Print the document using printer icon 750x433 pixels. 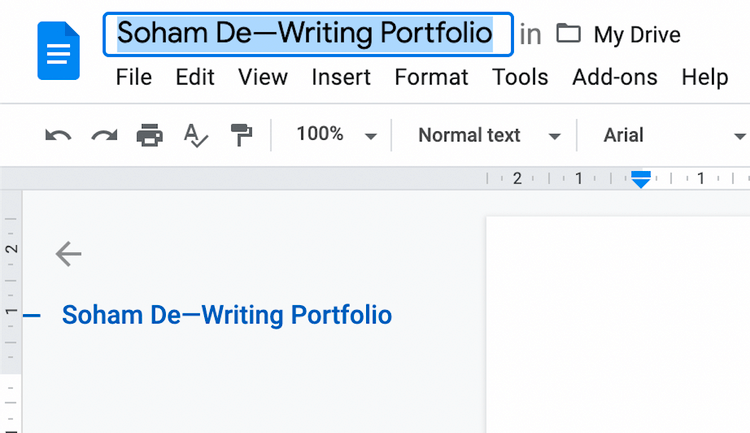[x=150, y=135]
